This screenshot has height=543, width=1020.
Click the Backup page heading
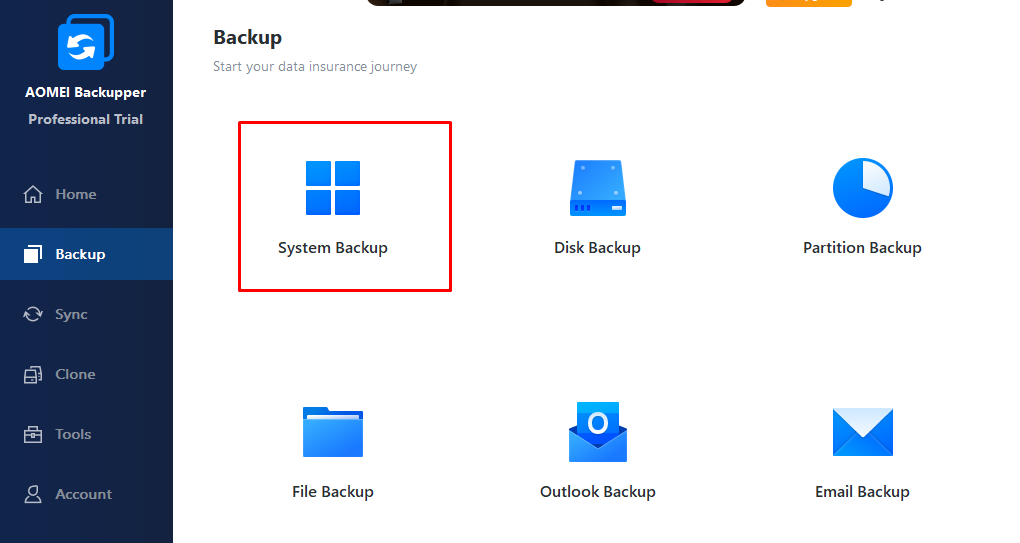point(247,38)
